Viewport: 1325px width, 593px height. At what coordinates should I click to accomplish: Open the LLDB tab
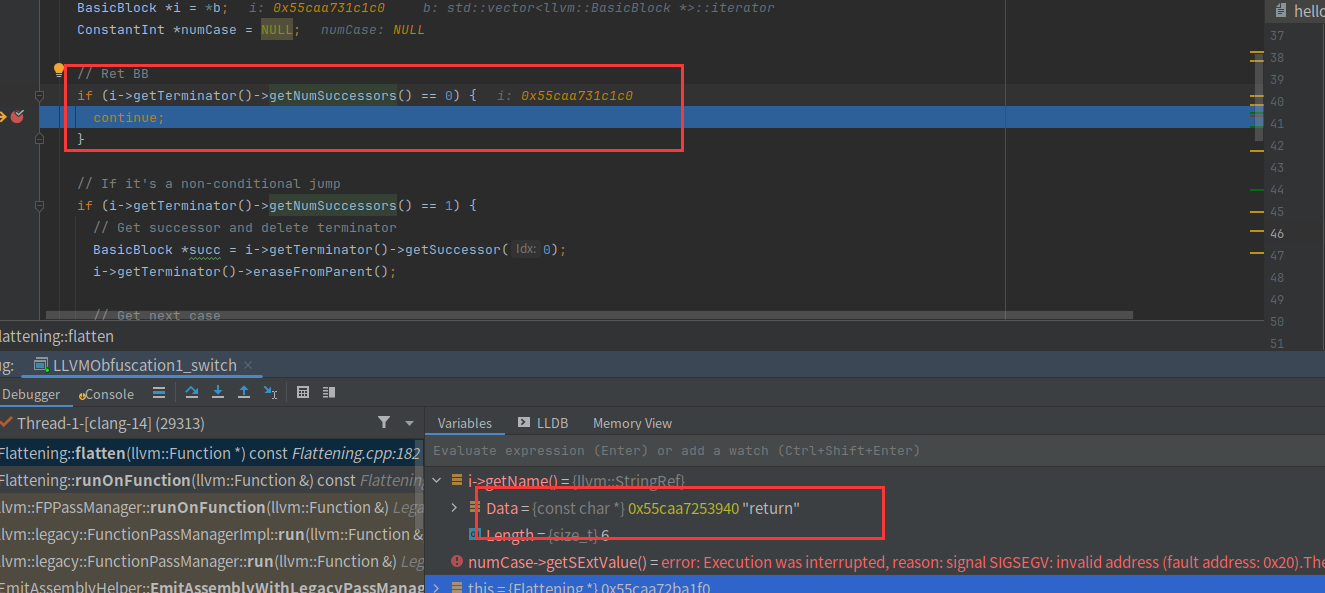coord(544,423)
